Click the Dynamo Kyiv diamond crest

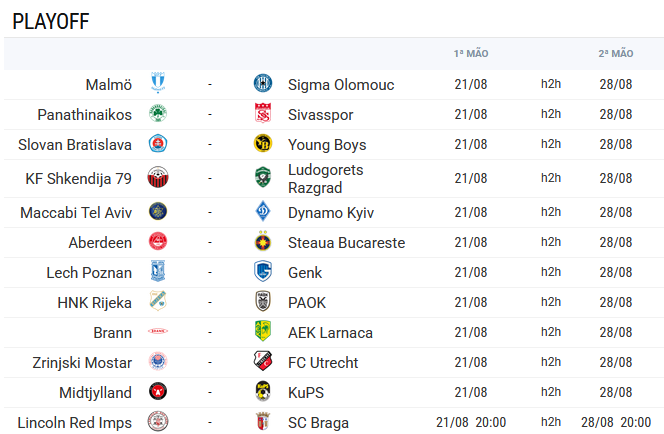point(263,211)
